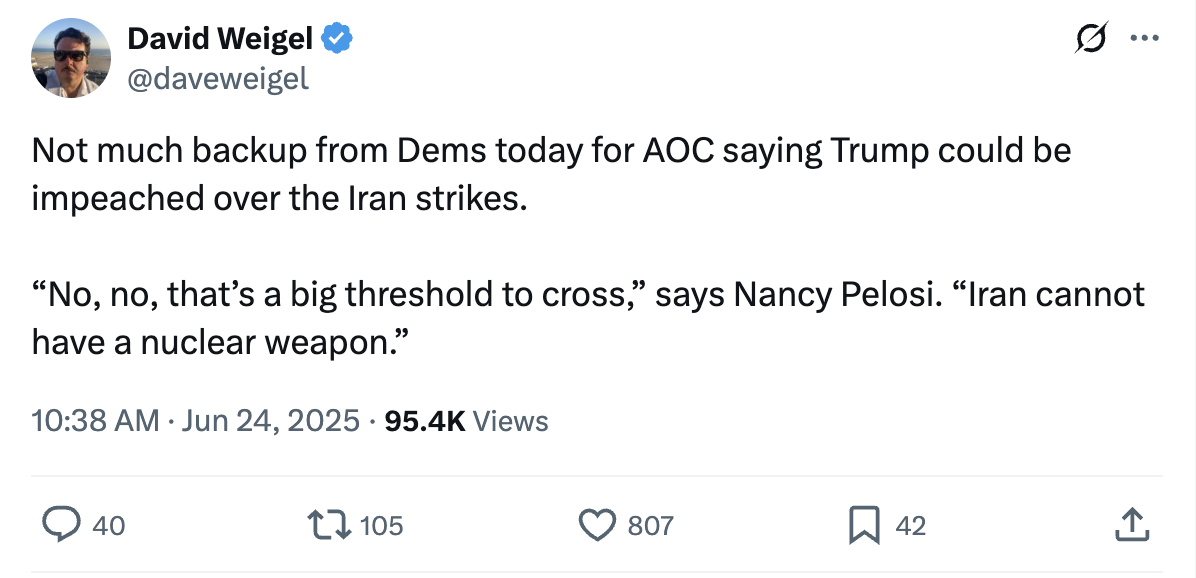Click the tweet's first paragraph about AOC
The image size is (1196, 578).
550,174
